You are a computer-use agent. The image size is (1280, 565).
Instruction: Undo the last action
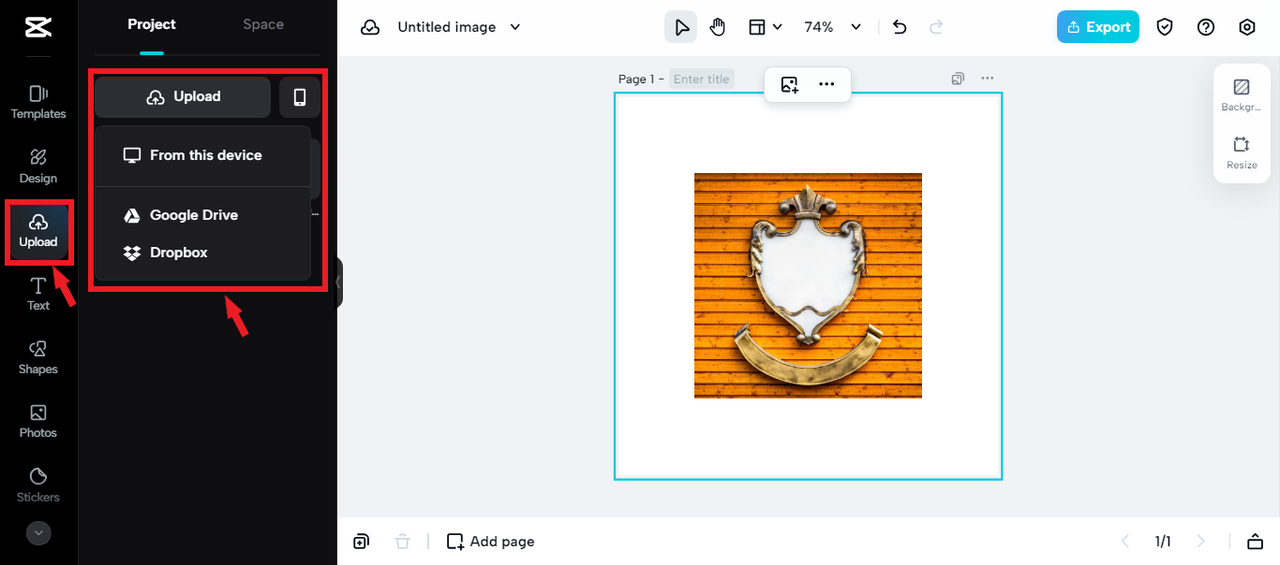(899, 27)
